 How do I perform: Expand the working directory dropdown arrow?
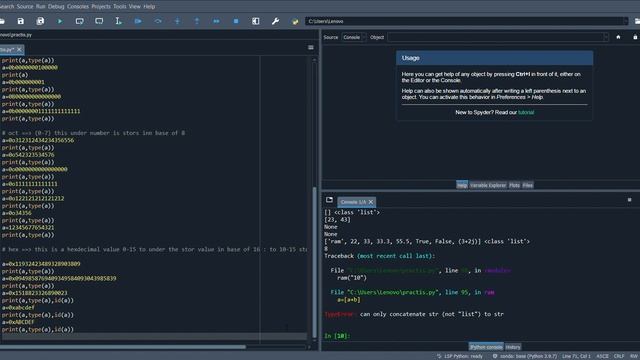click(x=625, y=21)
